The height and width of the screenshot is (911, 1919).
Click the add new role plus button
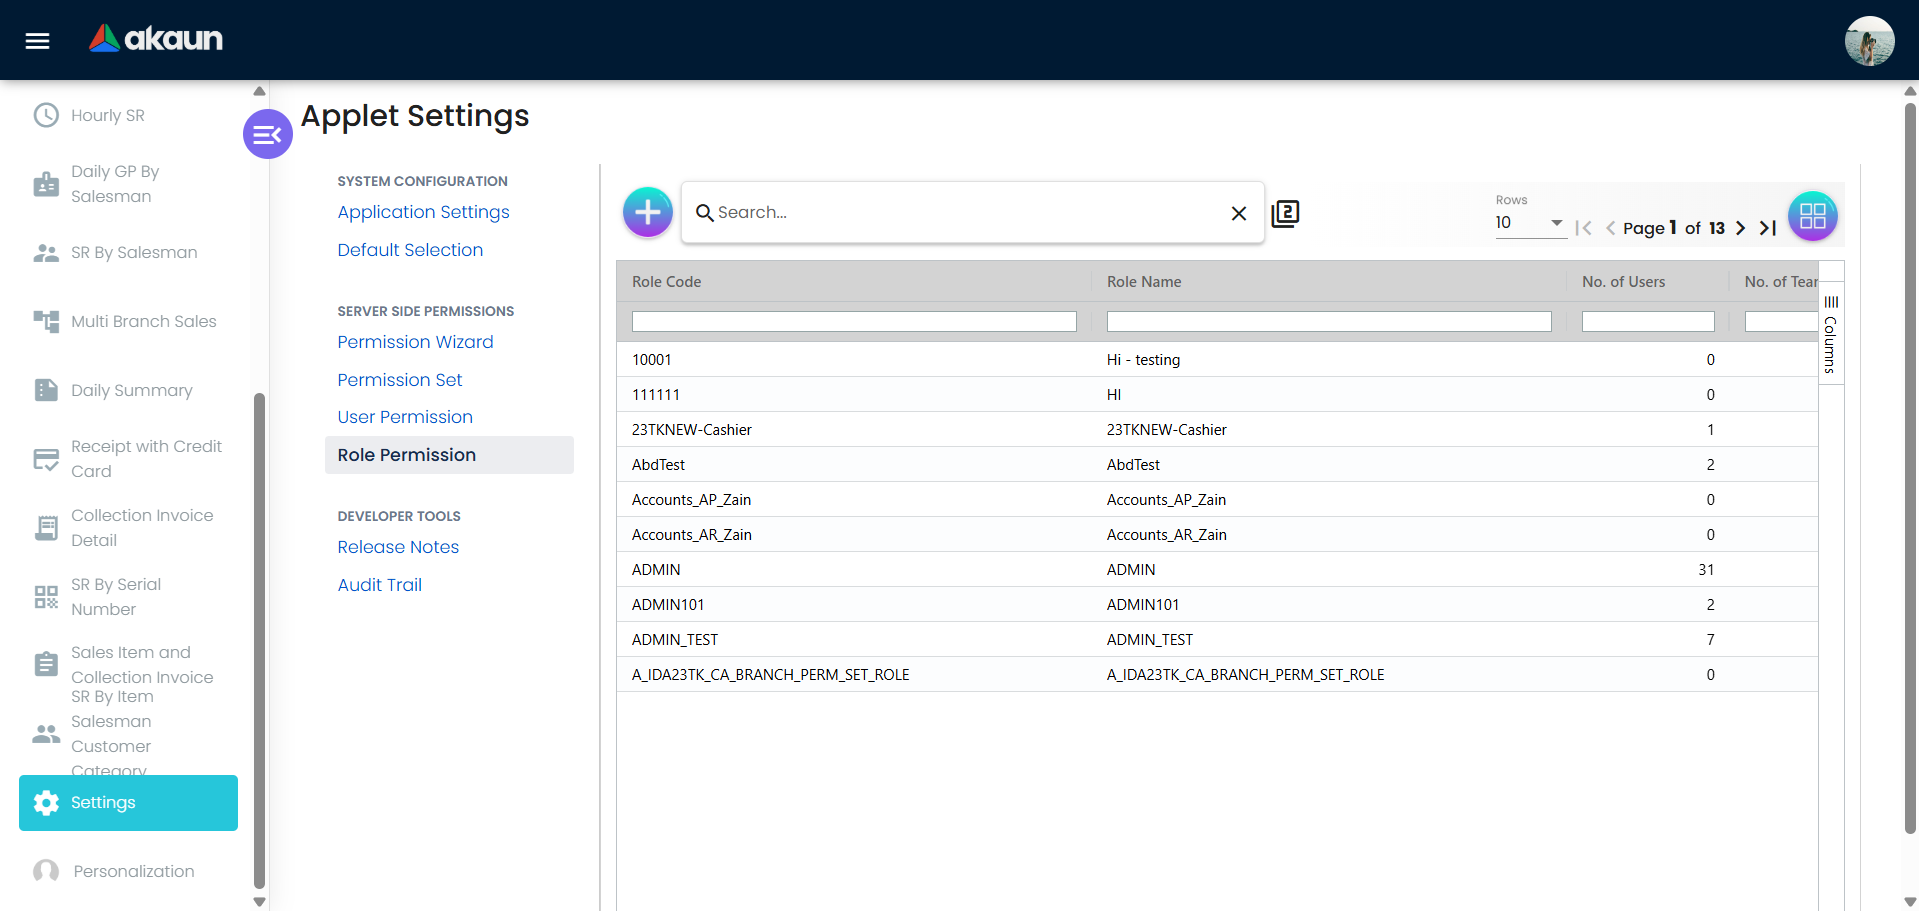click(x=647, y=212)
